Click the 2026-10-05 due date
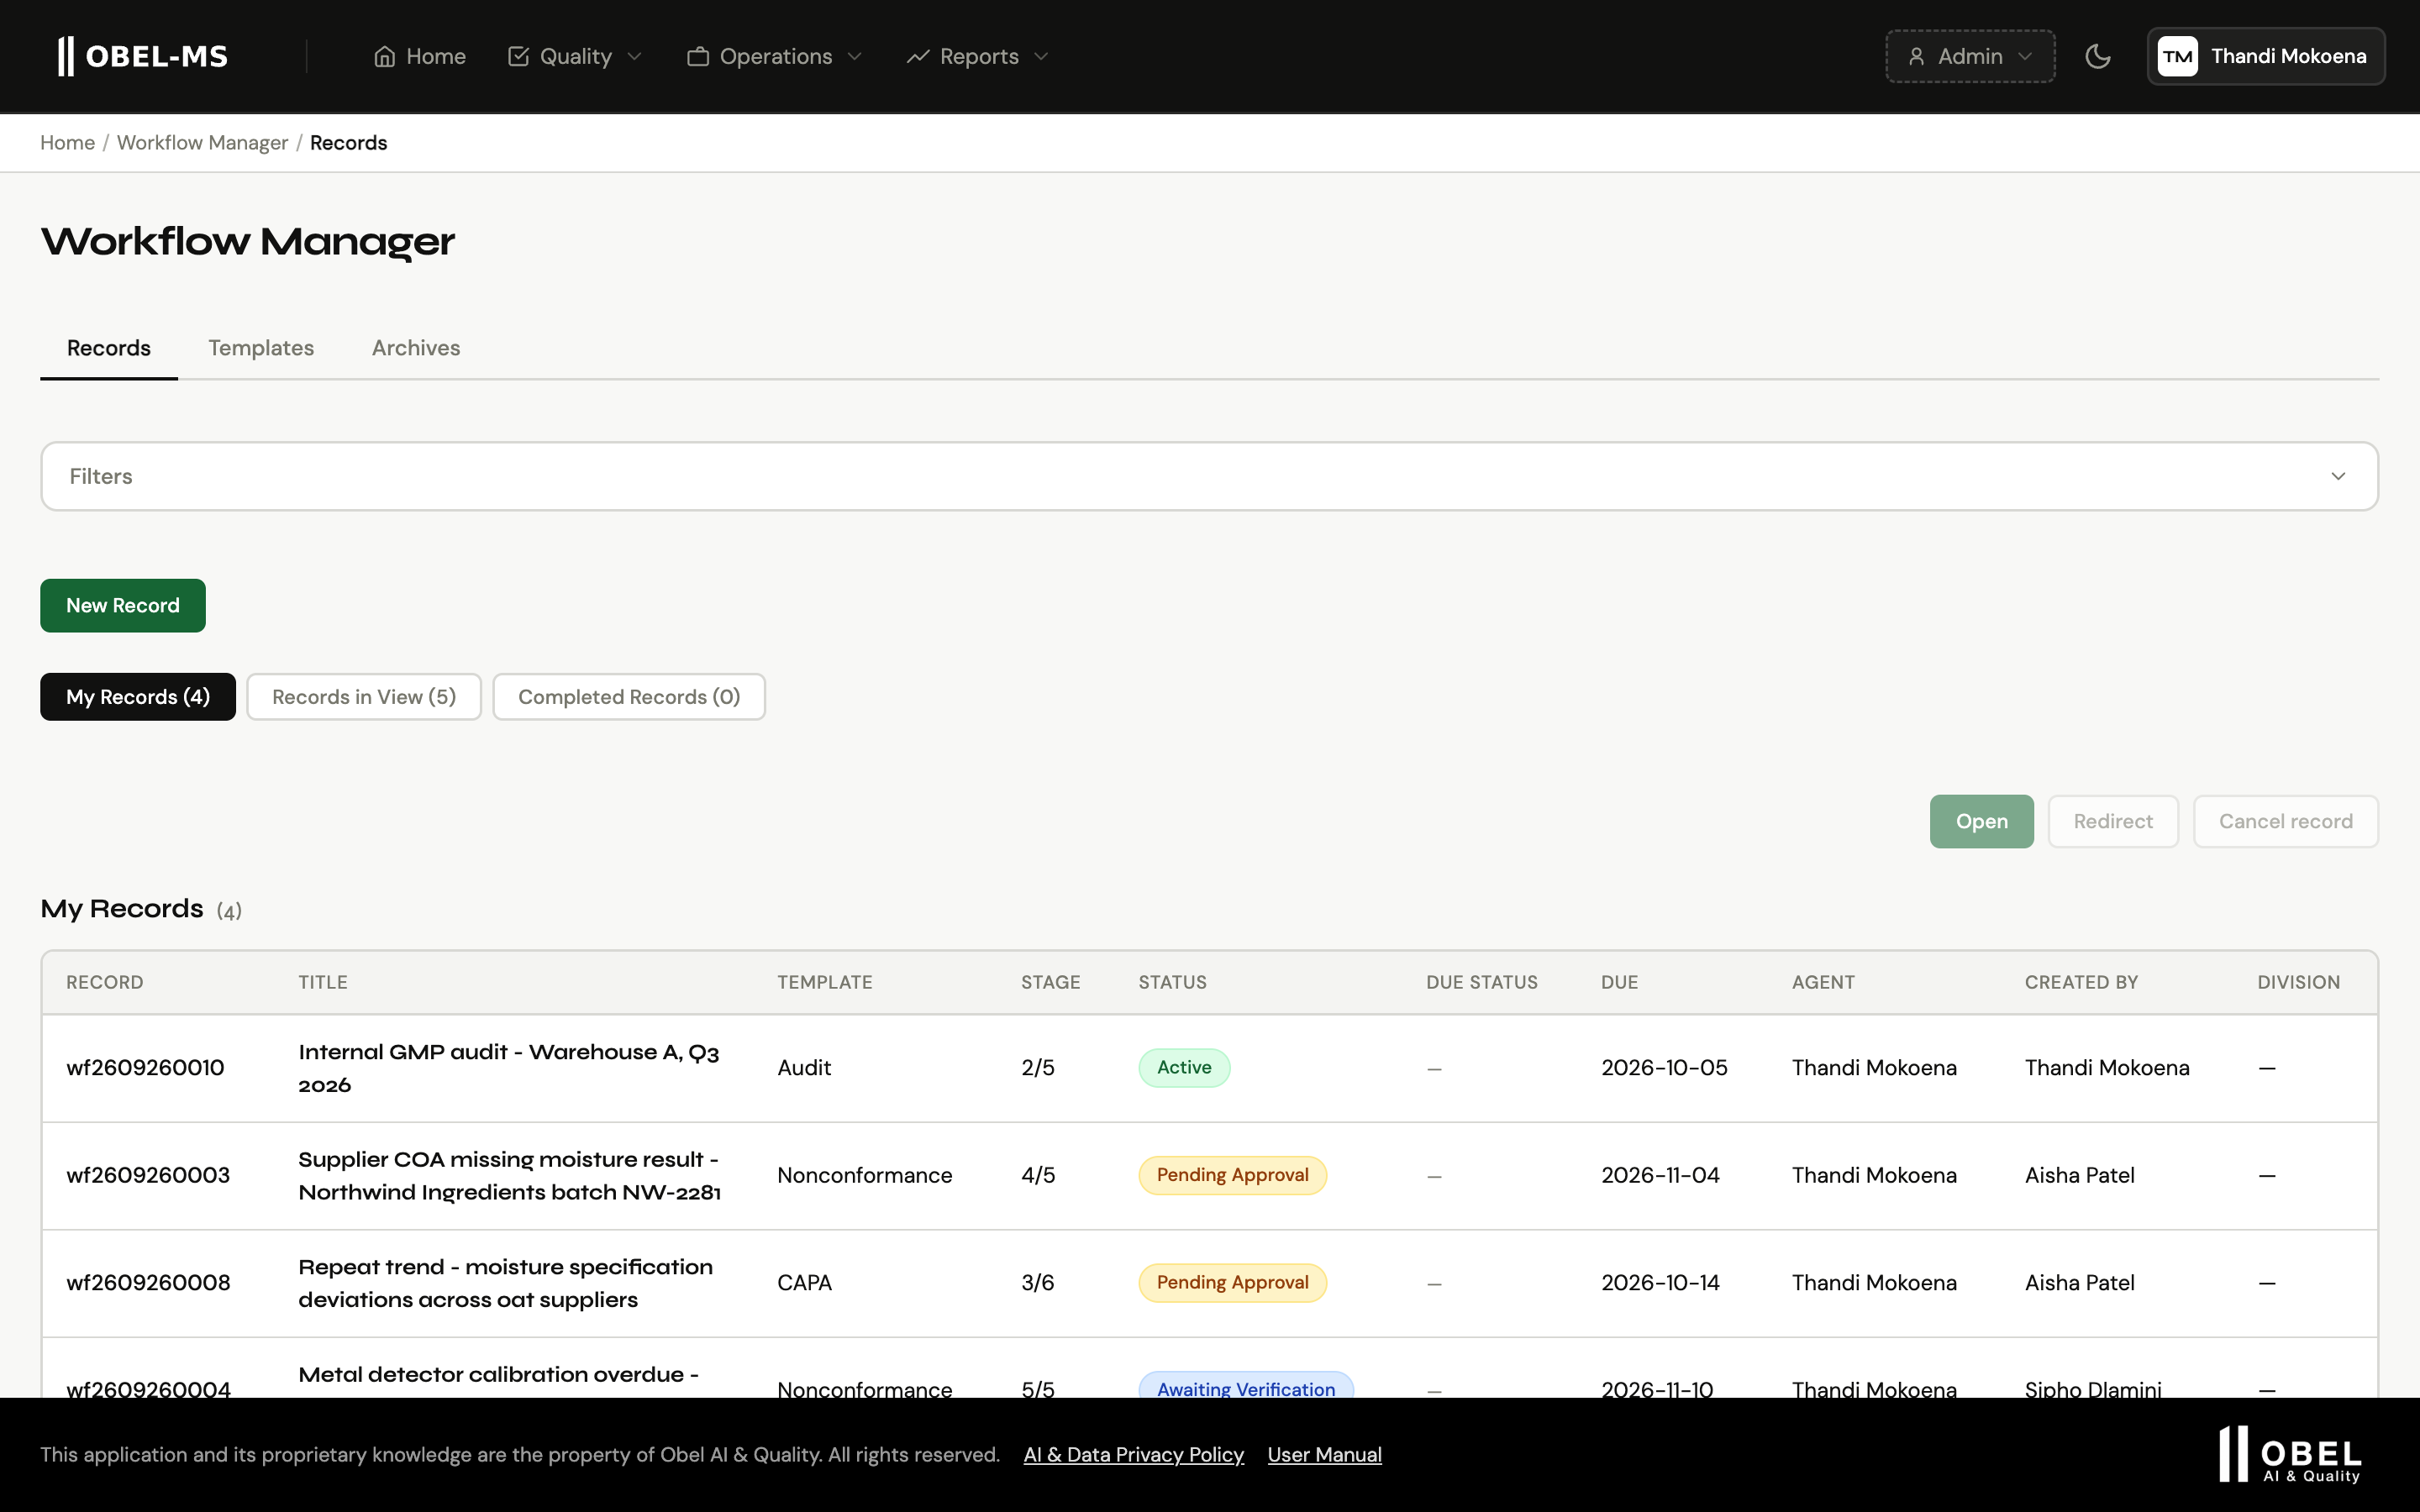Screen dimensions: 2420x1512 (x=1664, y=1068)
